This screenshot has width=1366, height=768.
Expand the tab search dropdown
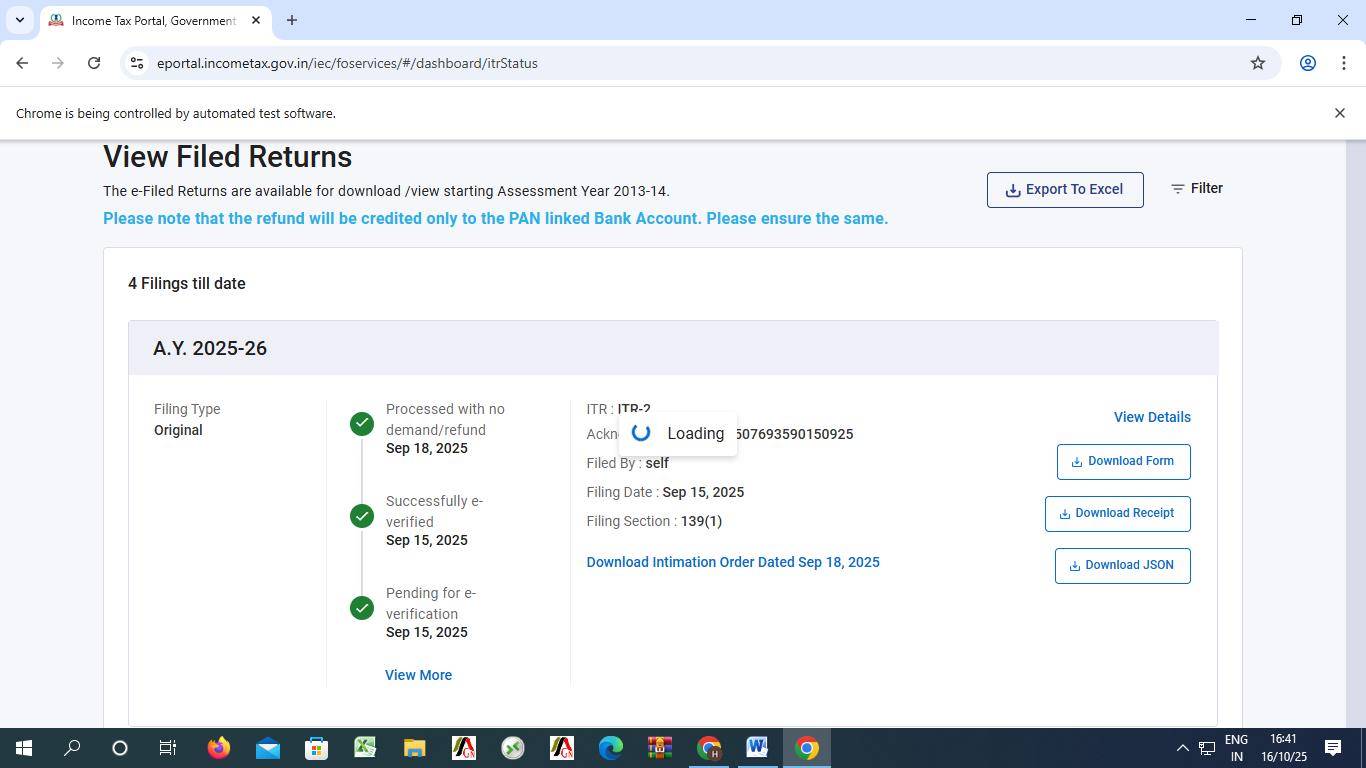pyautogui.click(x=19, y=20)
